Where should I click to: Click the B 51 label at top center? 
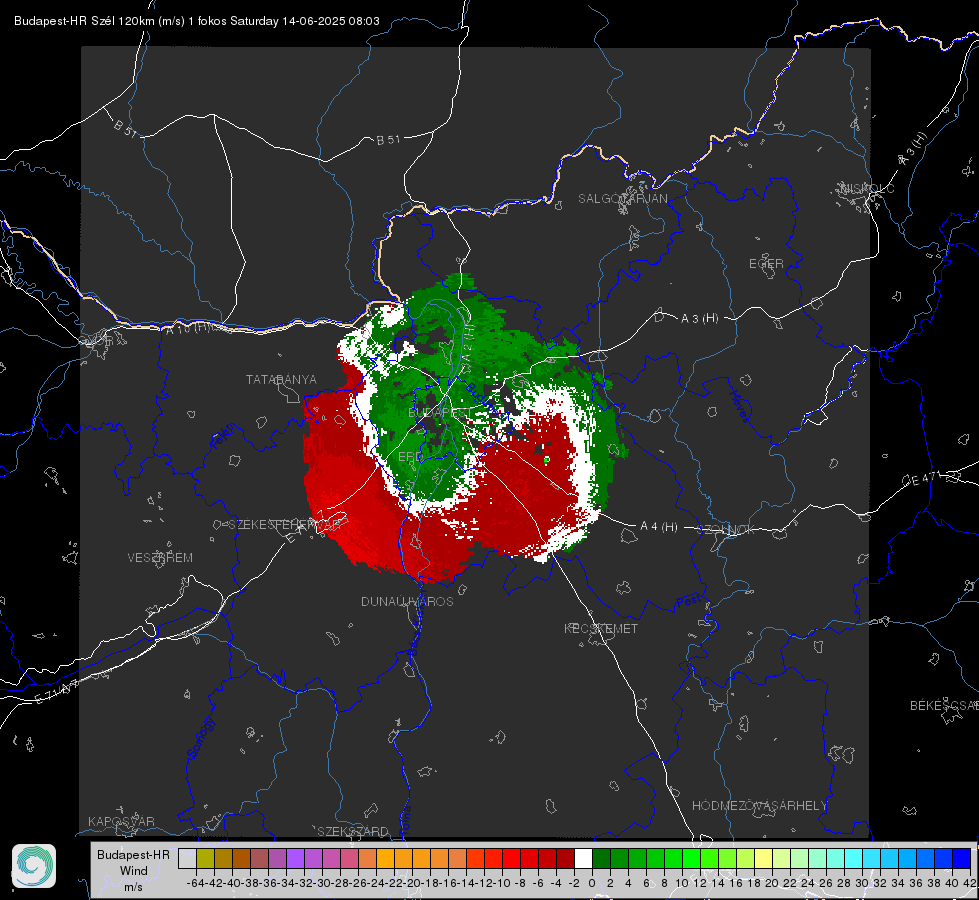[x=388, y=141]
